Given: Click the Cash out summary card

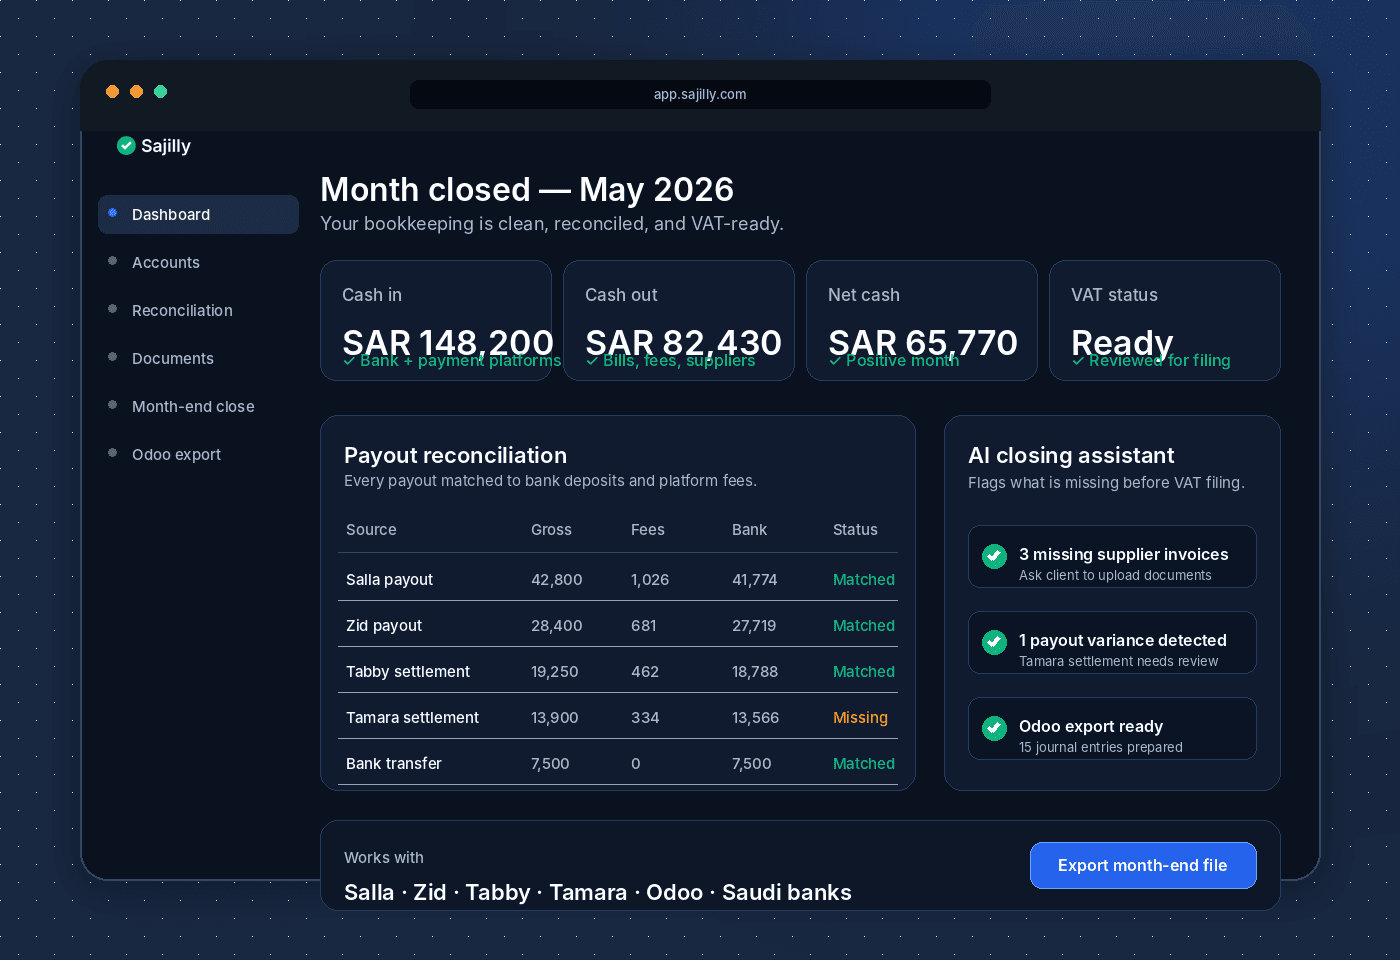Looking at the screenshot, I should click(679, 321).
